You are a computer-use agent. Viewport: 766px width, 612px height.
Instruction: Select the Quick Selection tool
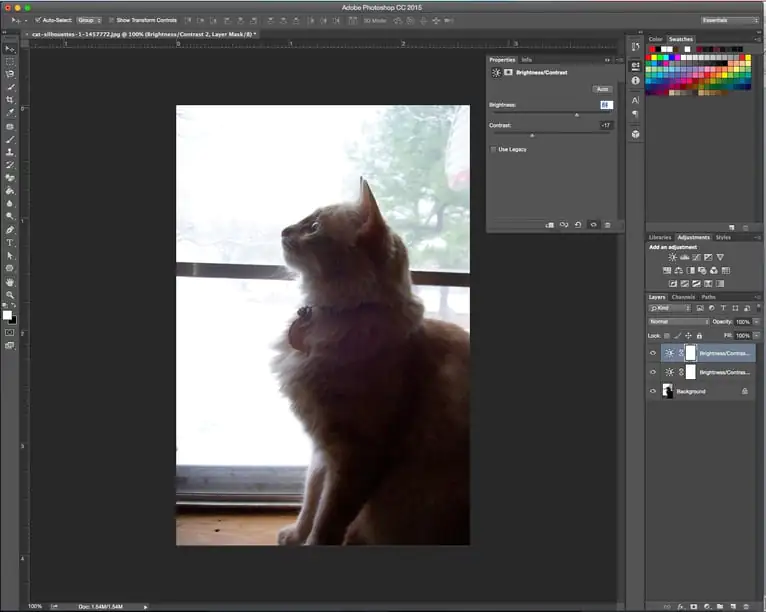pos(10,87)
